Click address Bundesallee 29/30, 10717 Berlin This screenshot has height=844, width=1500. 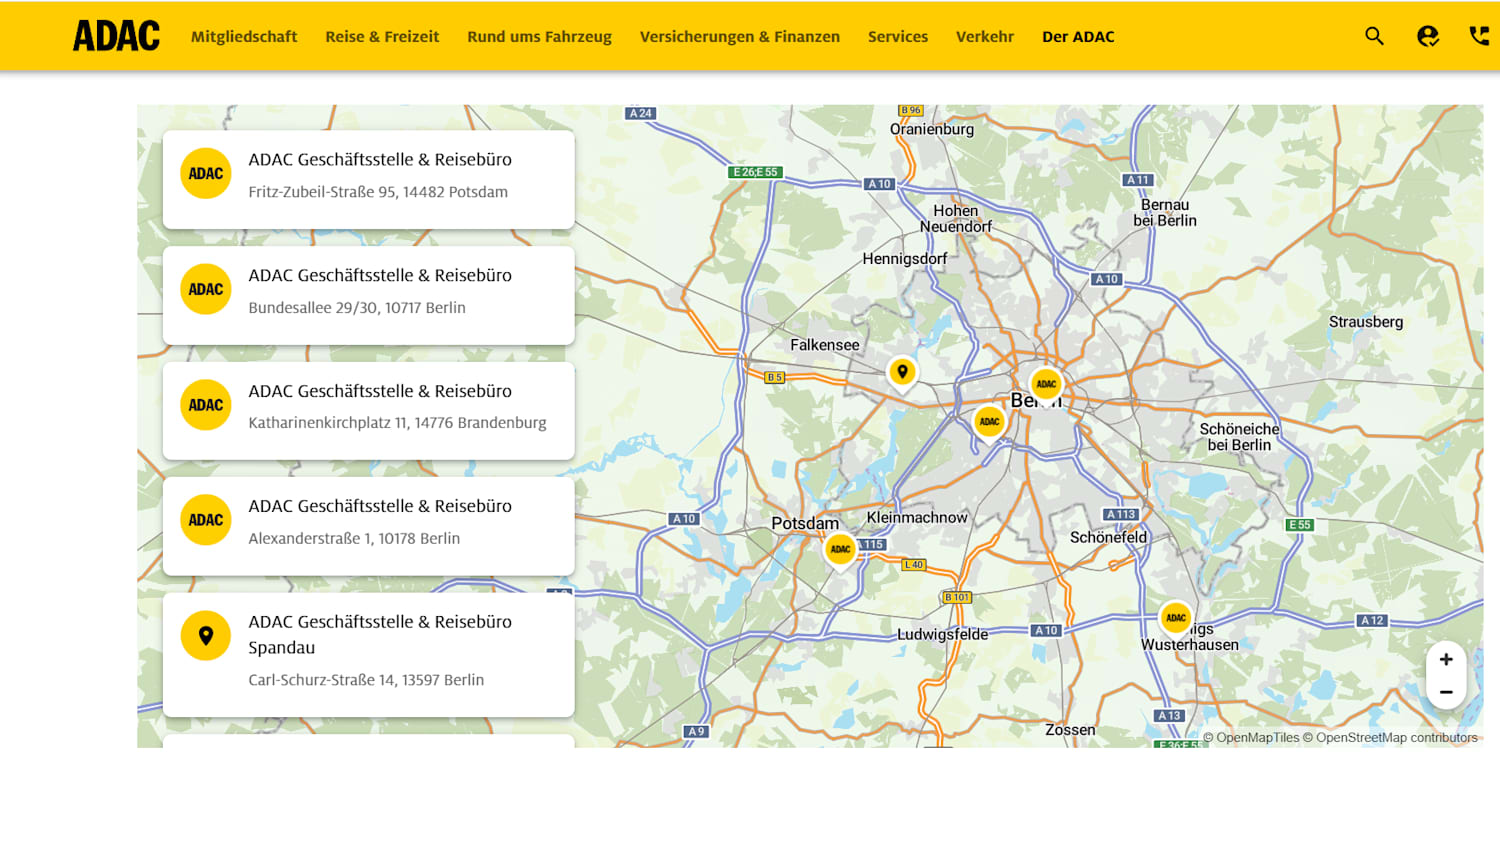[x=357, y=308]
